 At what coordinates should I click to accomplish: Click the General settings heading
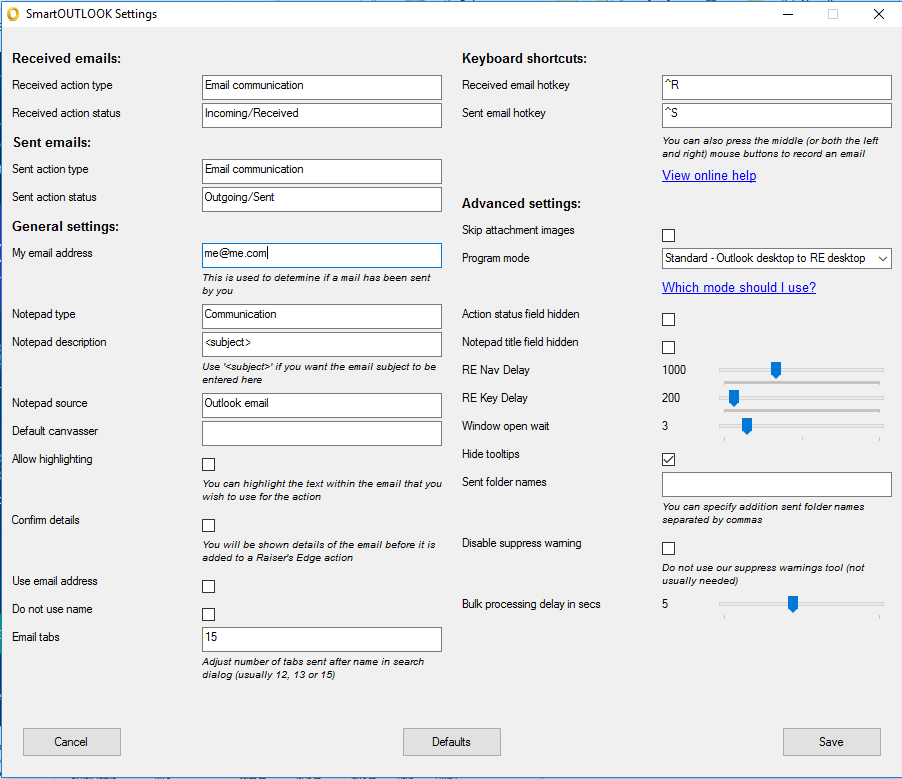pos(66,227)
